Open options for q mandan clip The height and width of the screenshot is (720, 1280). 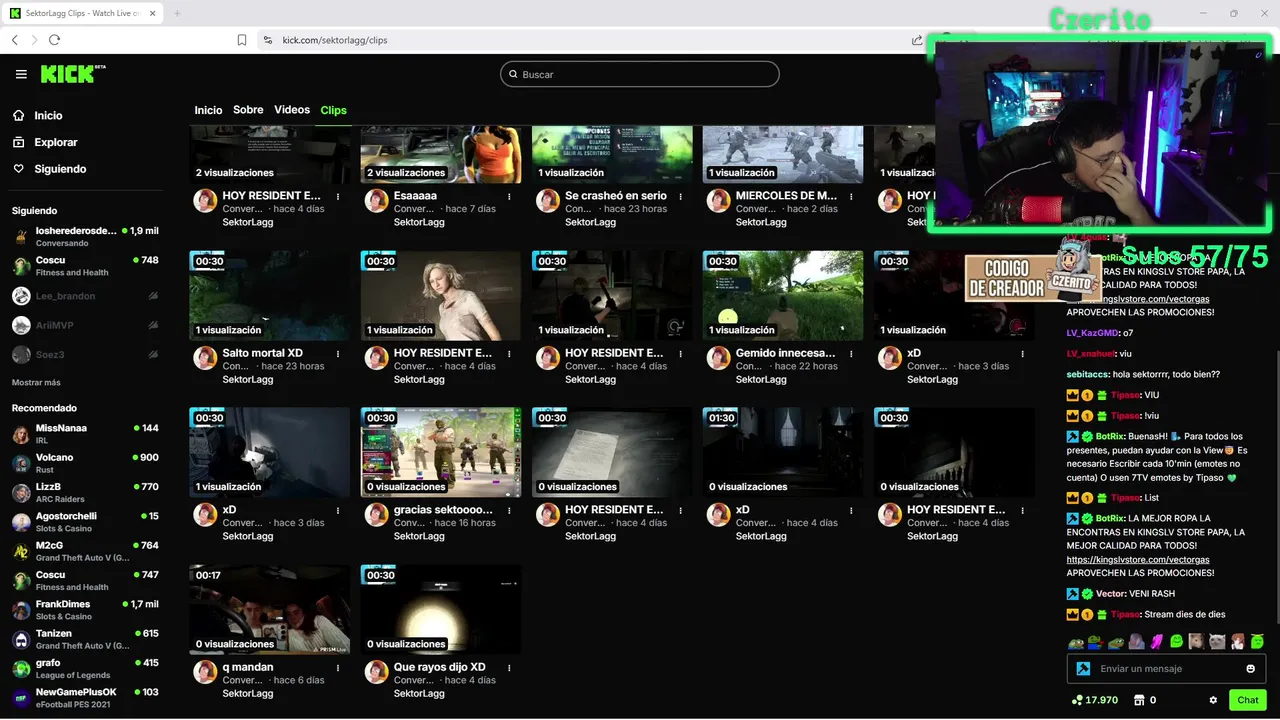[338, 668]
